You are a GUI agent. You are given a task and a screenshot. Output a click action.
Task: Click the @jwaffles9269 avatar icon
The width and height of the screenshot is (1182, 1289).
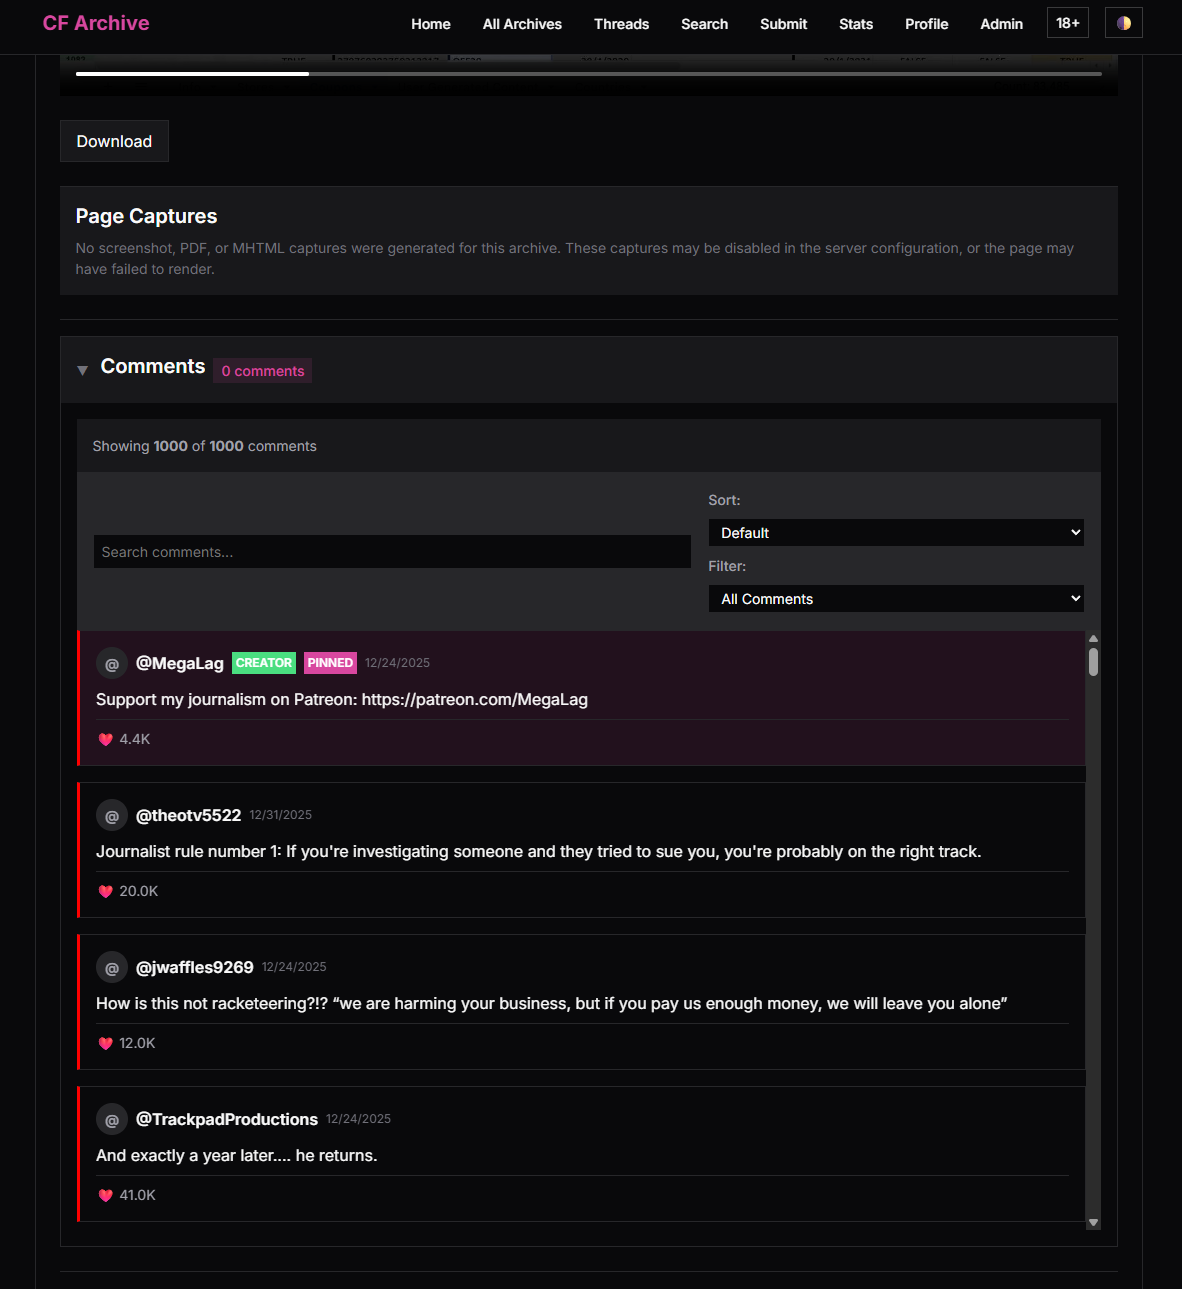112,968
